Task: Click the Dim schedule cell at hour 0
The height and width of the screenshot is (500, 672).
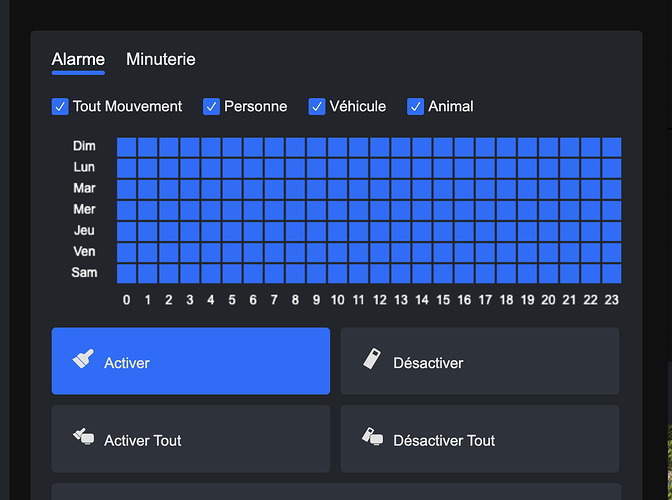Action: 127,147
